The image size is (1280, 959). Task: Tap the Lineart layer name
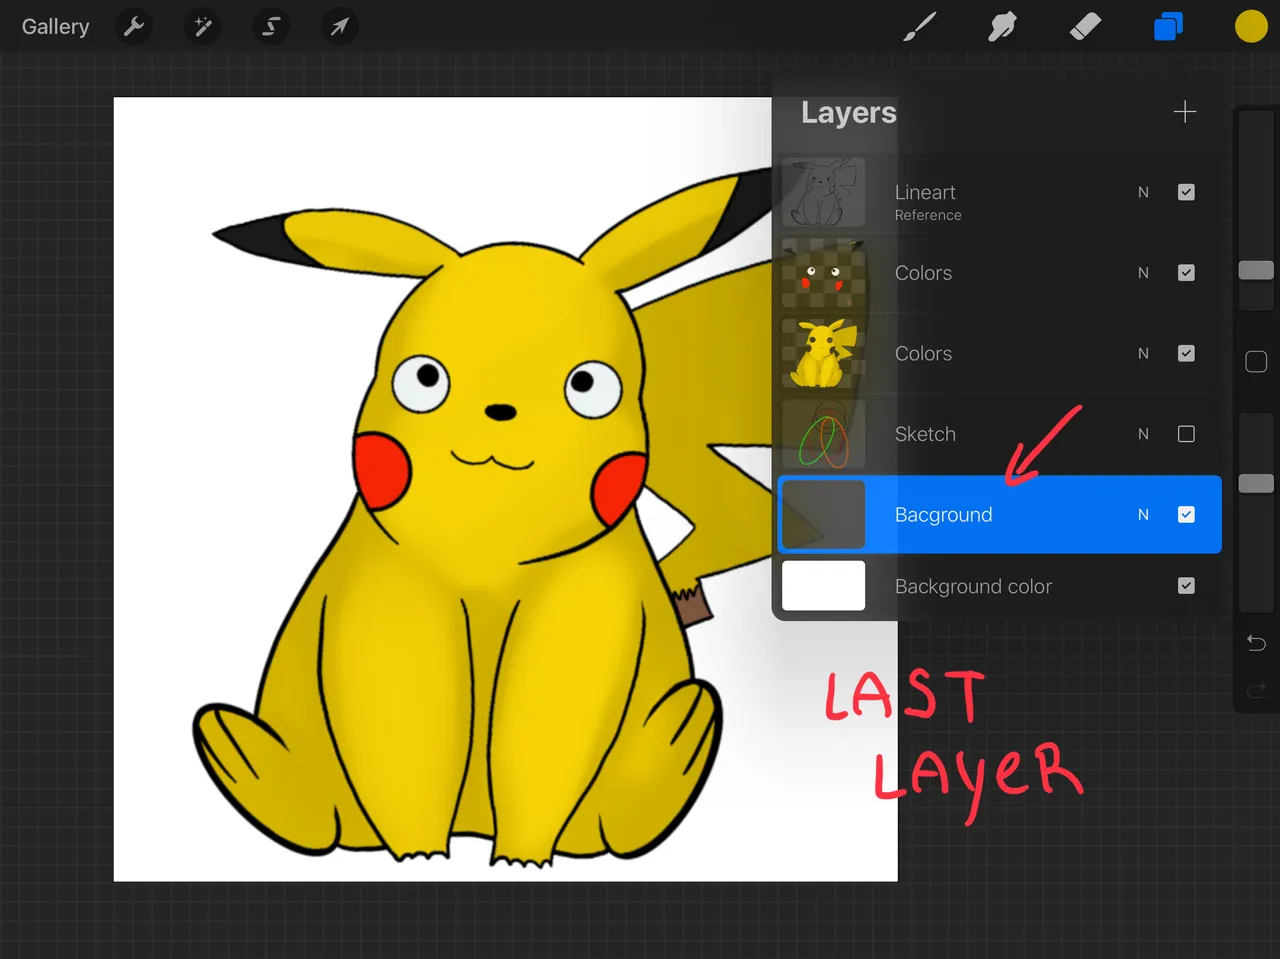click(x=925, y=192)
